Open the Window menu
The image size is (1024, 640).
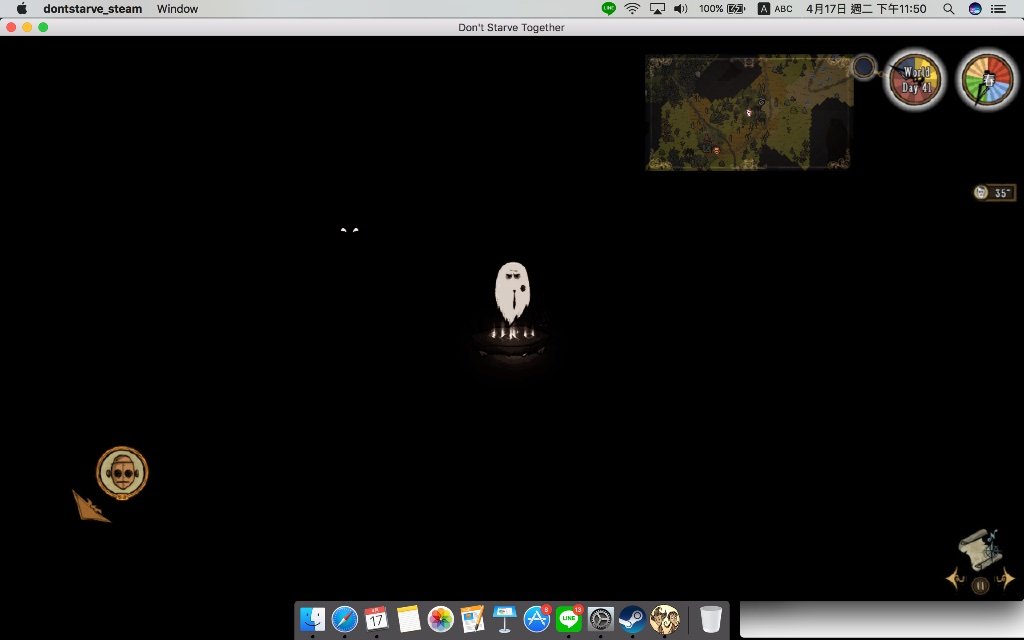click(178, 8)
